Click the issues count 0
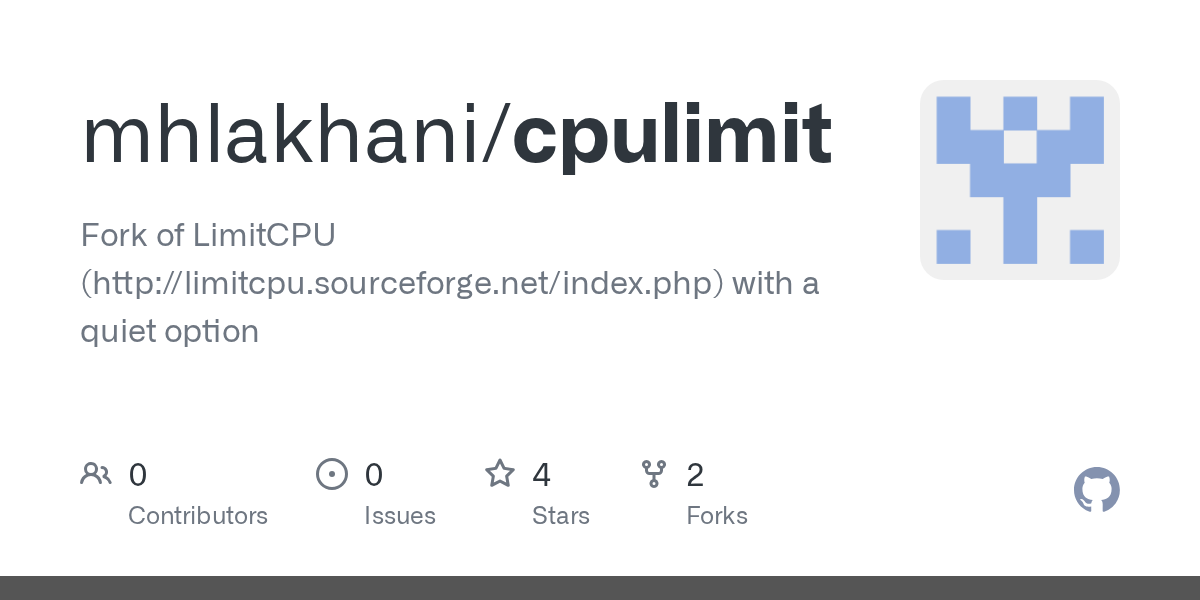The height and width of the screenshot is (600, 1200). pos(374,475)
